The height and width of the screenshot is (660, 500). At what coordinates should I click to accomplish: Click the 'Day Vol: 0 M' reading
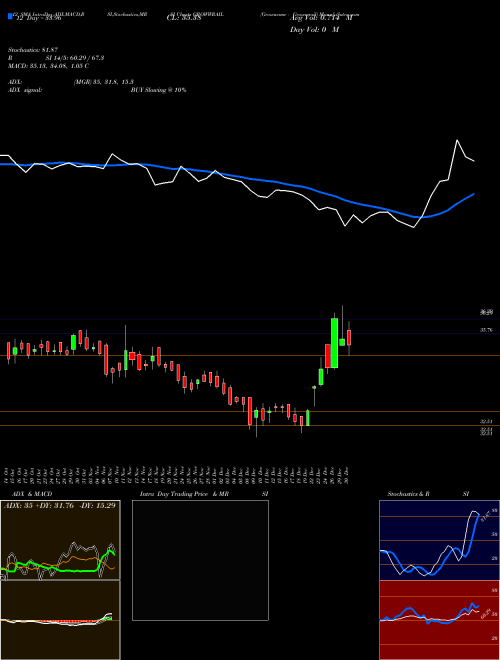pos(314,30)
